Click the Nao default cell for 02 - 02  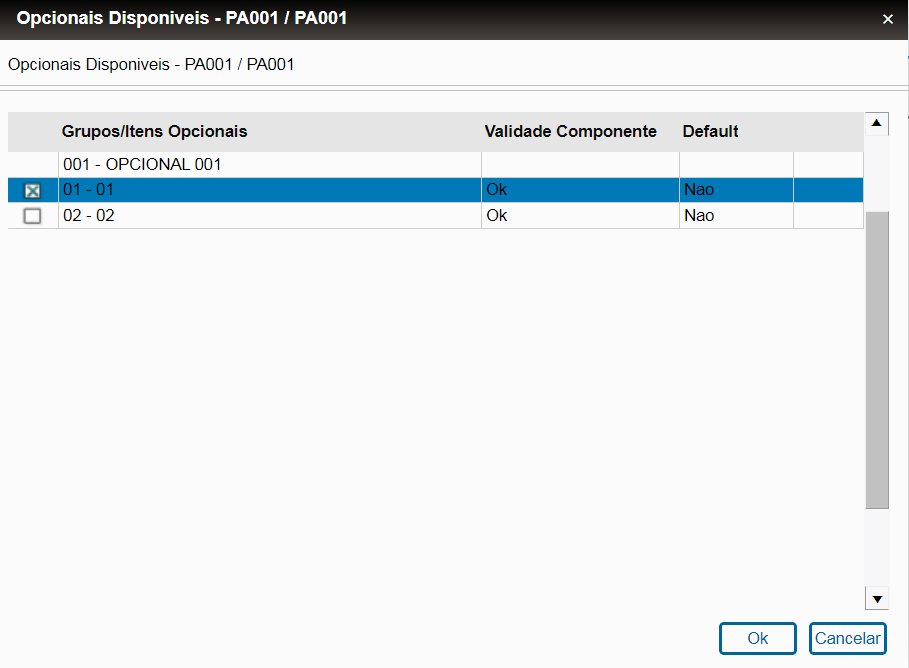click(699, 215)
